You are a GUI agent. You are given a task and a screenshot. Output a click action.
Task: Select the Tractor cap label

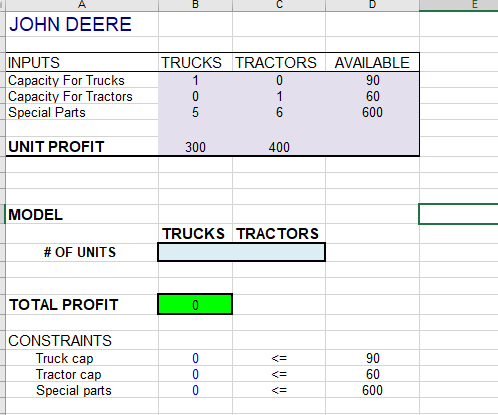click(x=68, y=374)
